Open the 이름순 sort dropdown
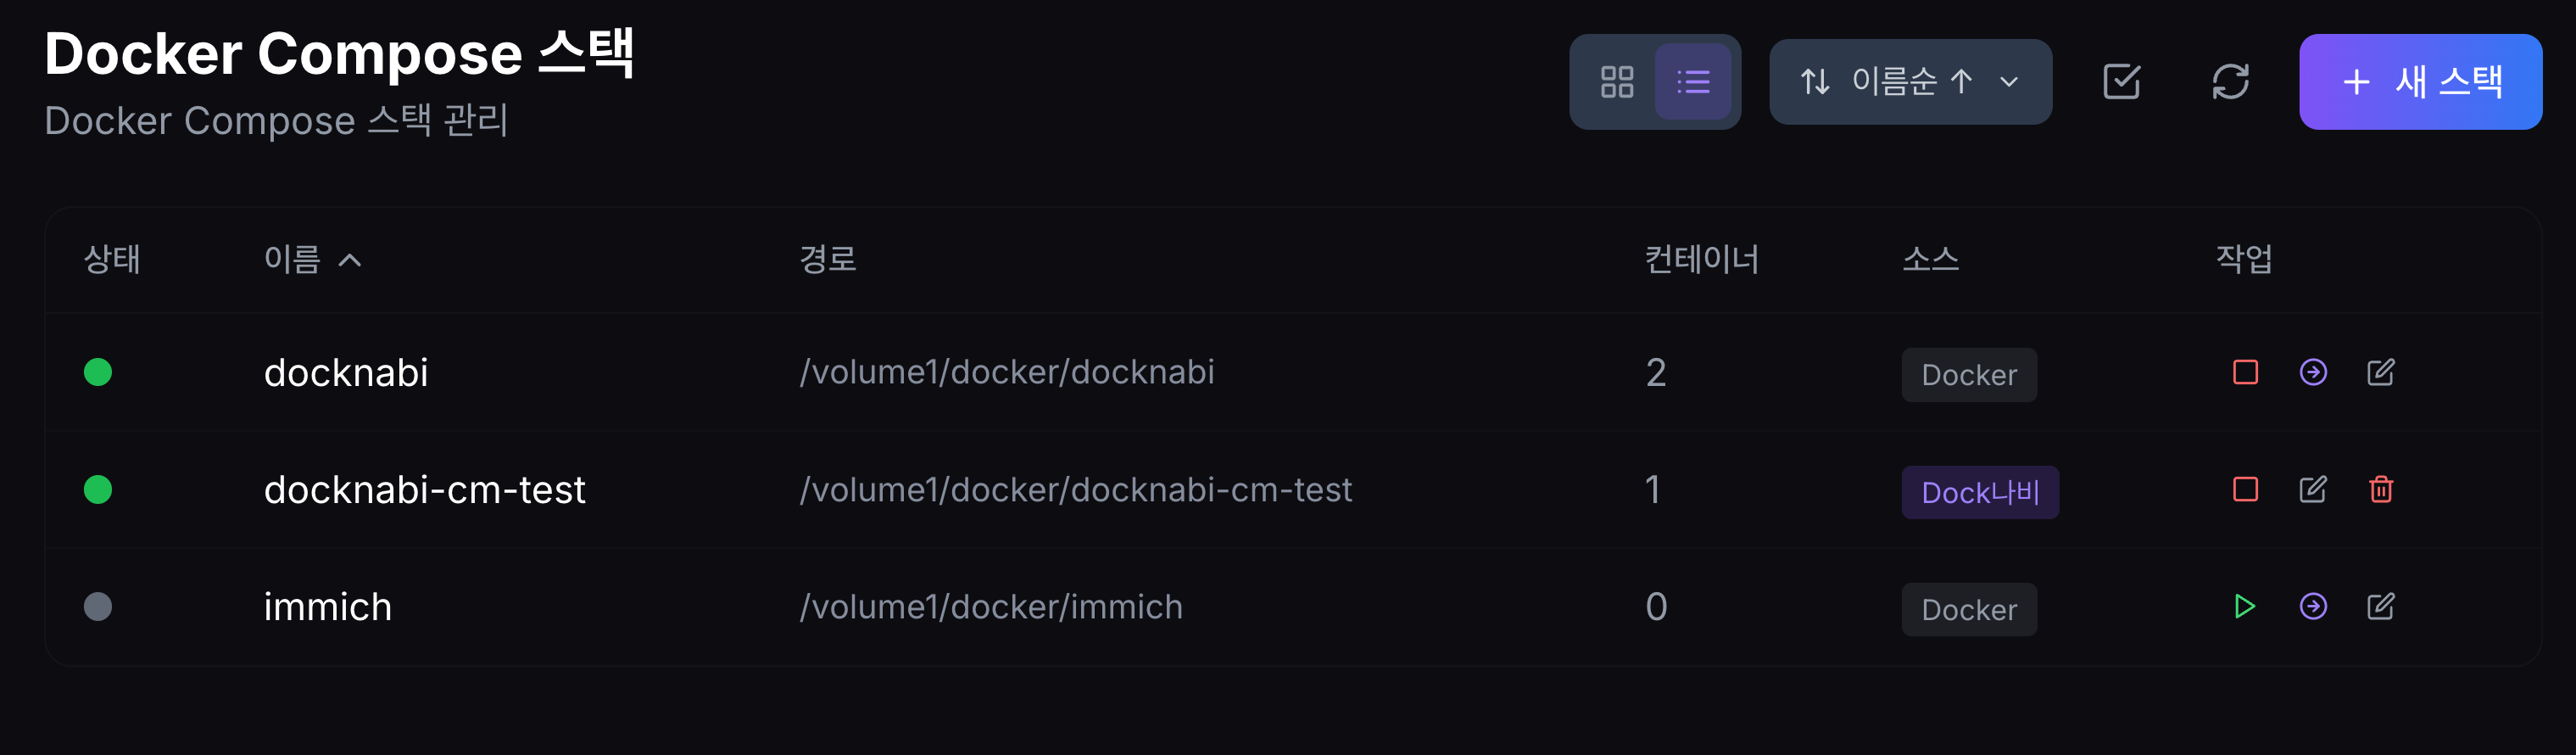This screenshot has width=2576, height=755. (x=1910, y=82)
